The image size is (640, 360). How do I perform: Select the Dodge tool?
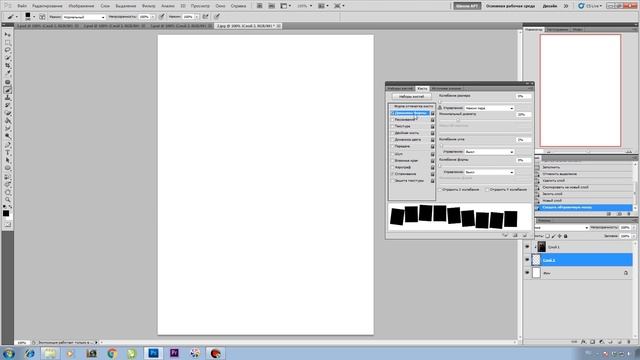click(7, 137)
